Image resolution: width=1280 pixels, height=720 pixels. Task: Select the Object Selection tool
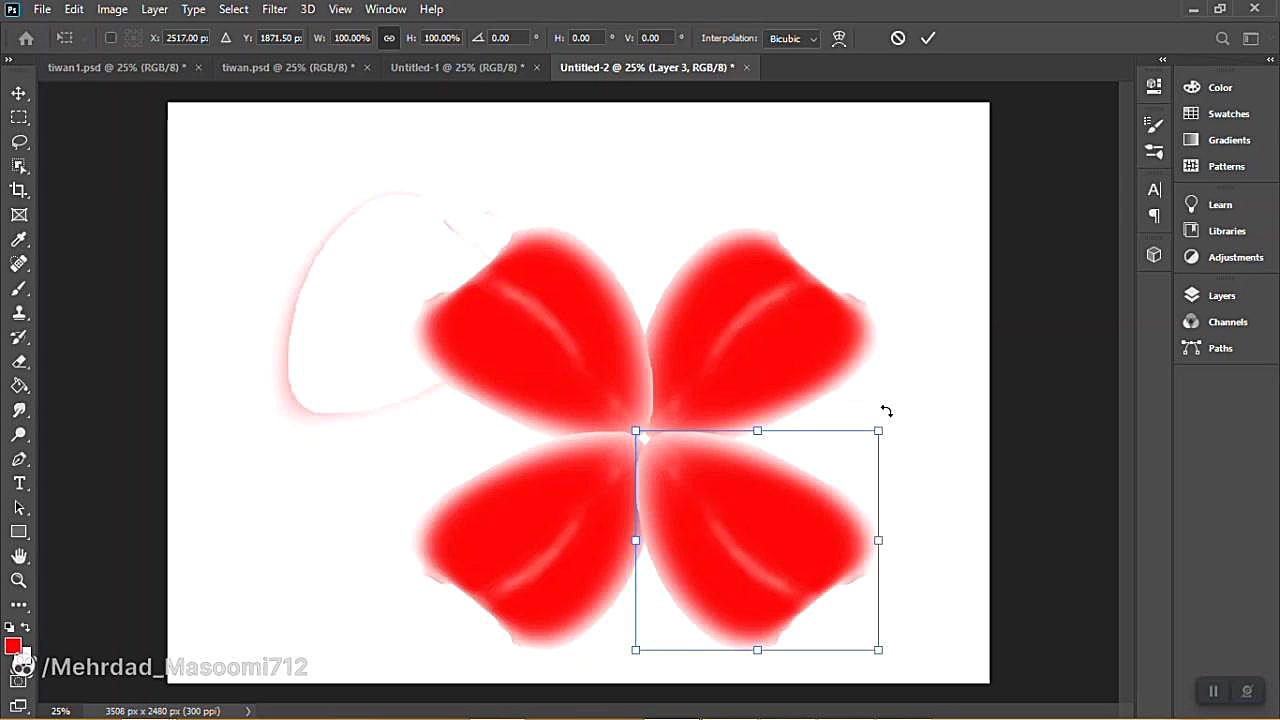[19, 166]
